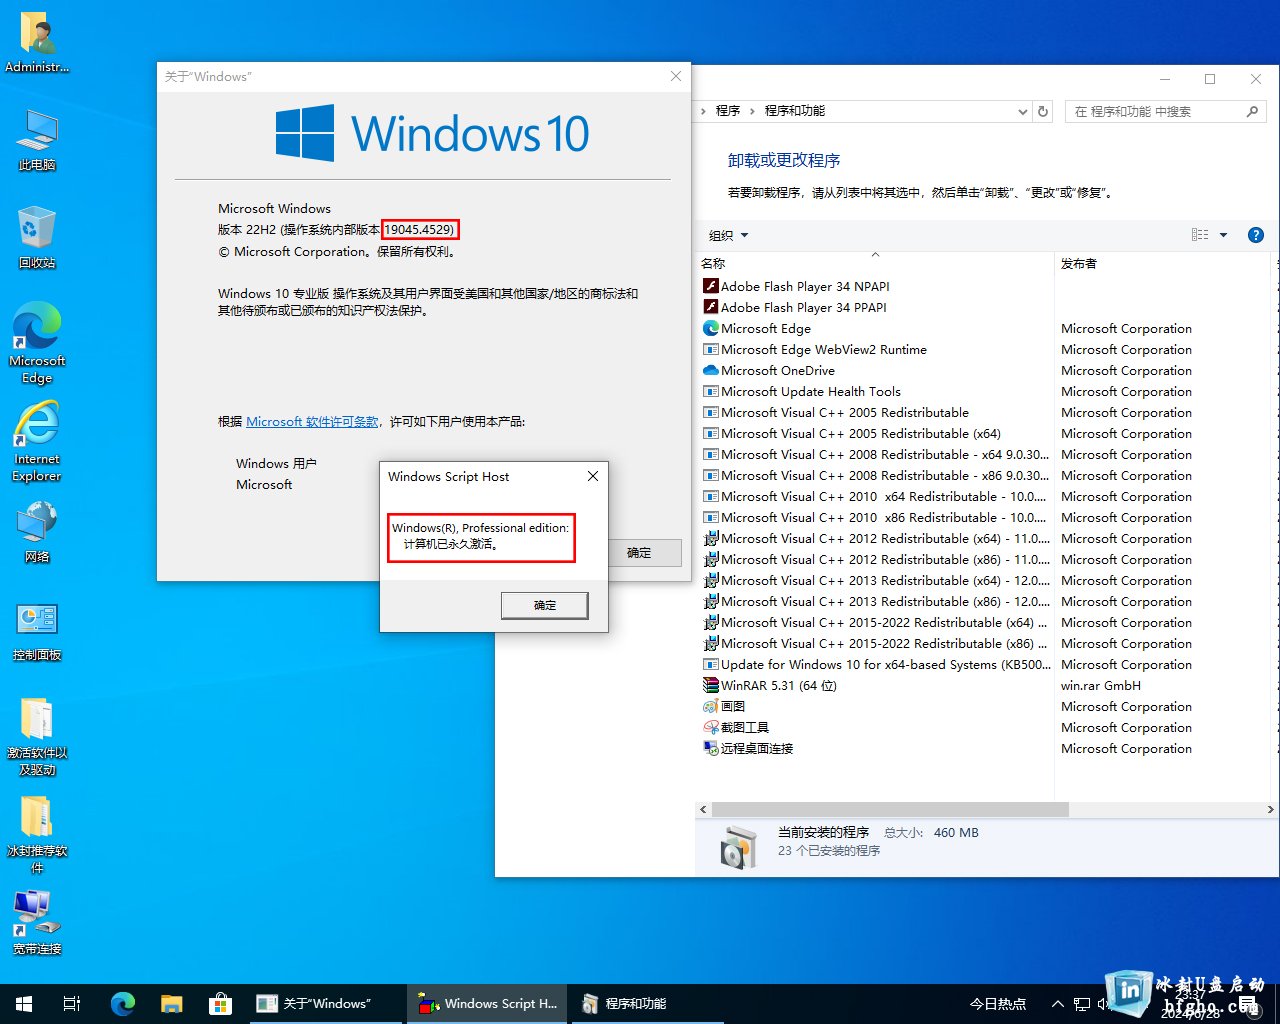Switch to 程序和功能 taskbar button
The image size is (1280, 1024).
[648, 1003]
